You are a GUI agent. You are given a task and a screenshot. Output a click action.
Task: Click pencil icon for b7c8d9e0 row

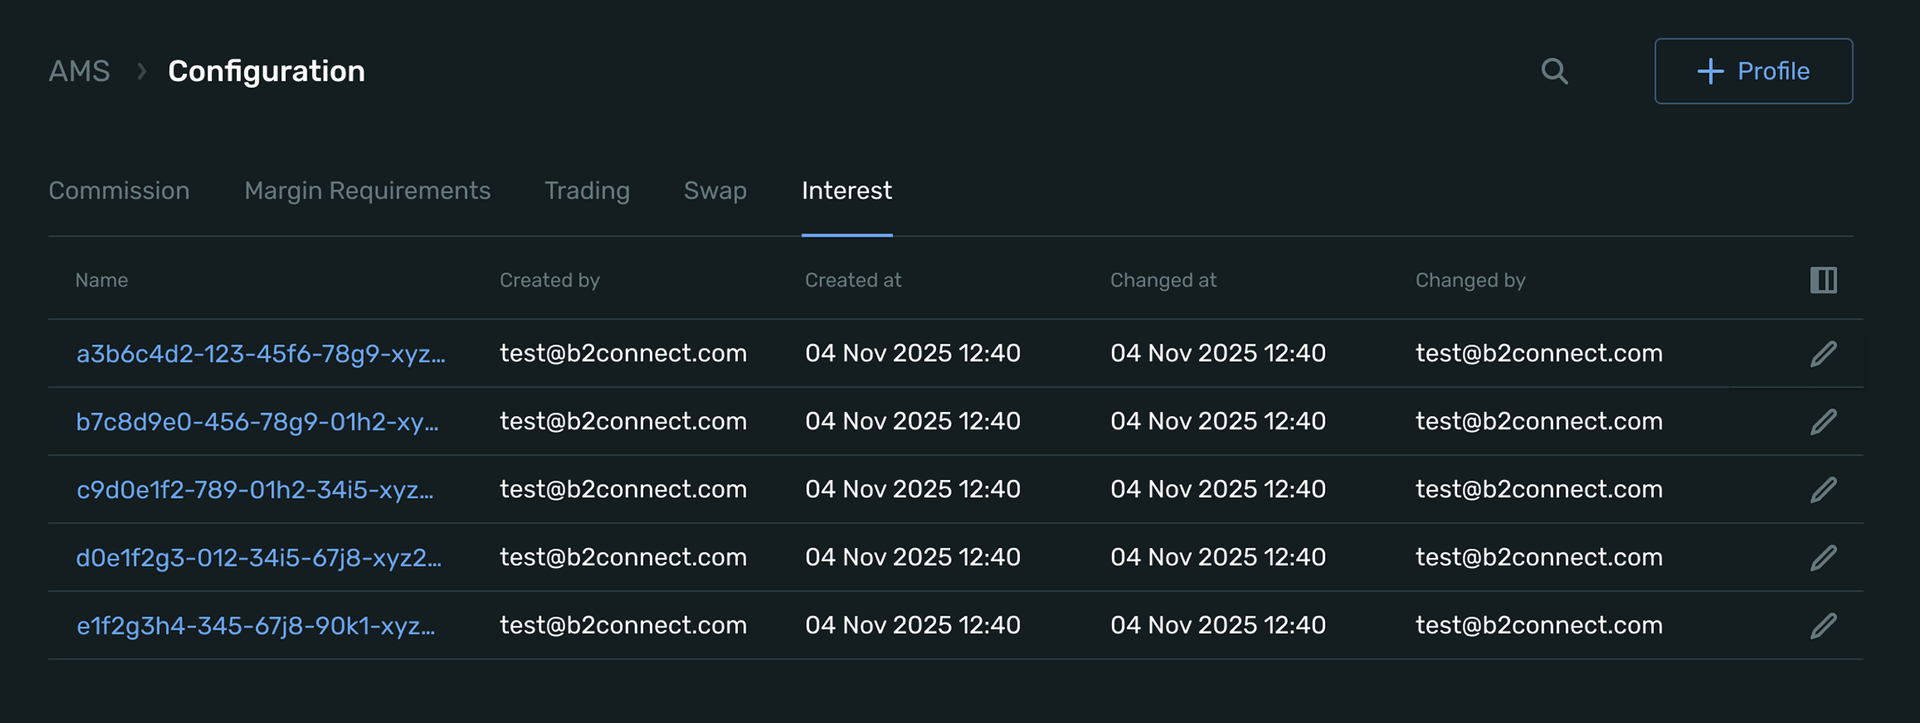point(1823,422)
